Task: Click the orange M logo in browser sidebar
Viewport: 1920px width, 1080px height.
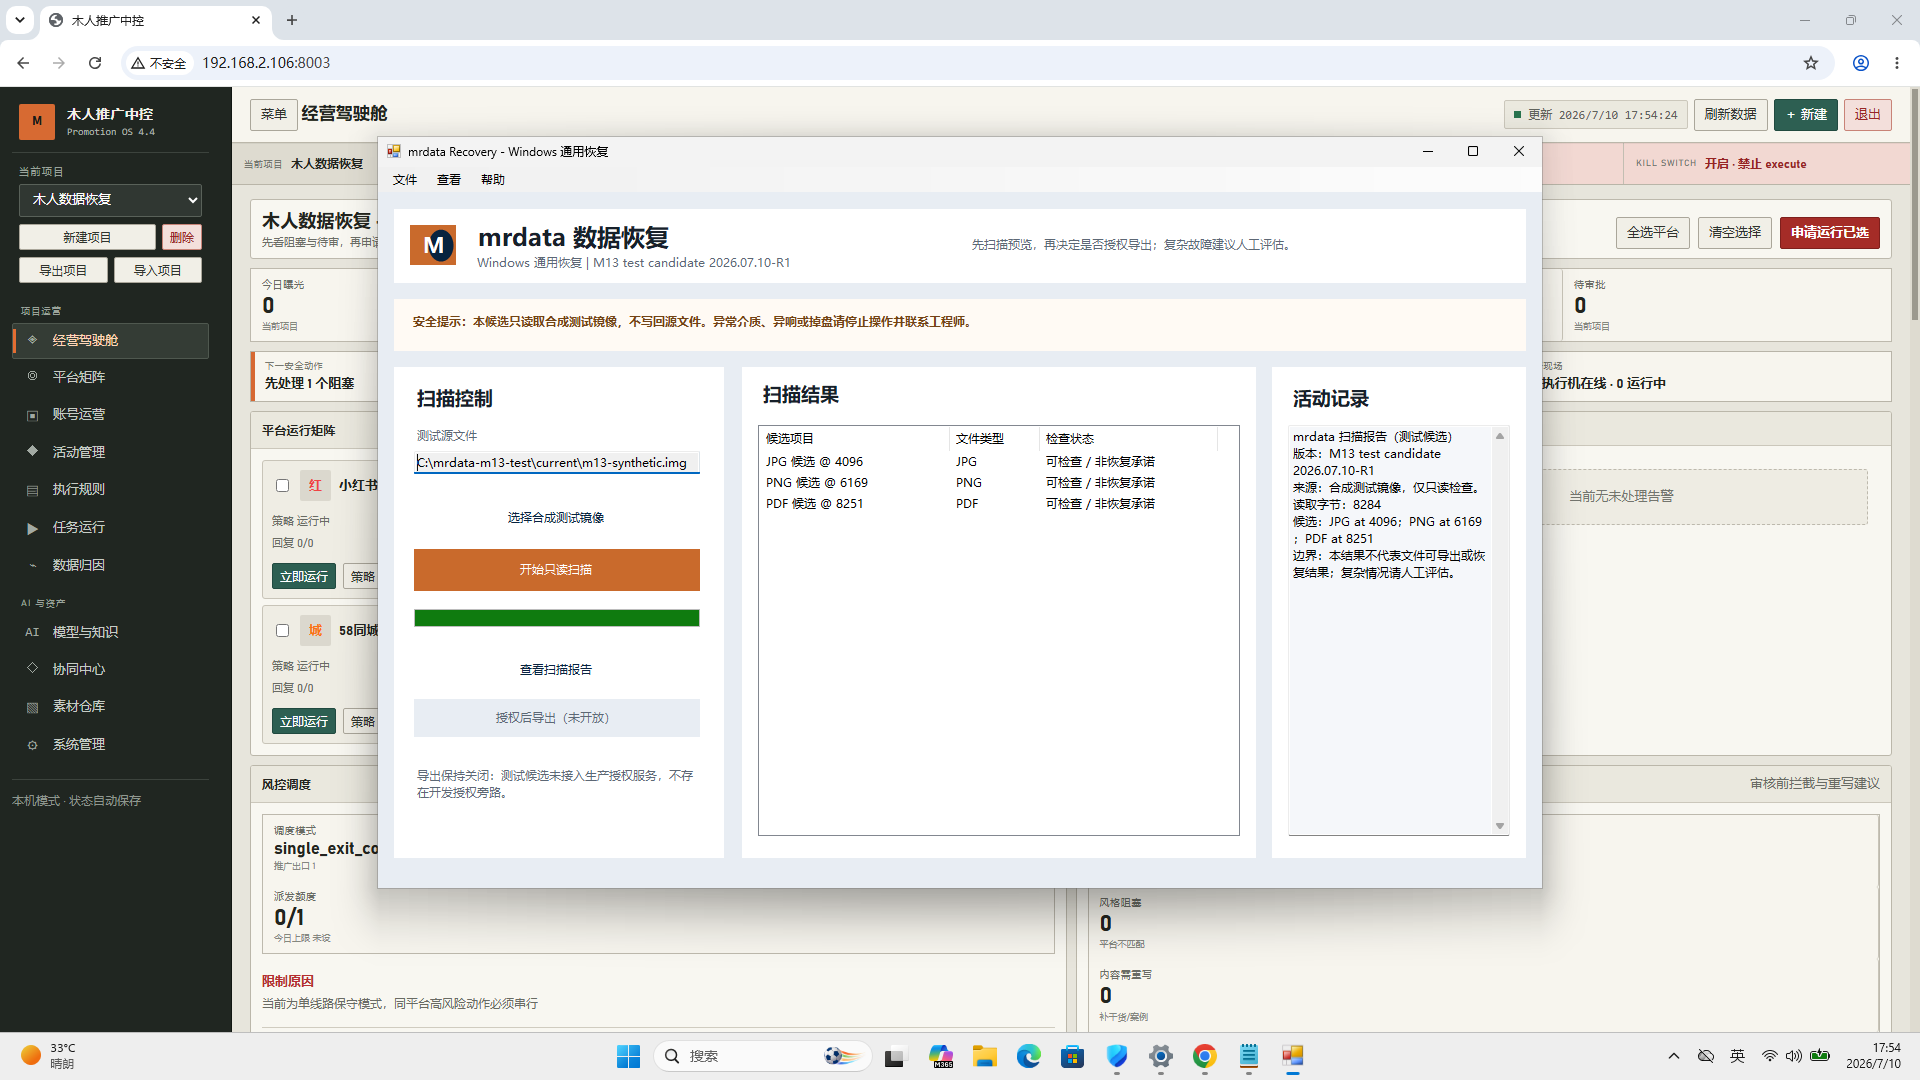Action: tap(37, 122)
